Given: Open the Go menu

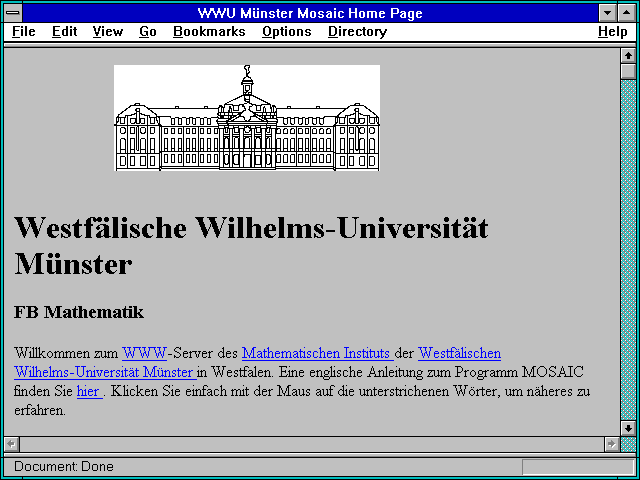Looking at the screenshot, I should point(148,32).
